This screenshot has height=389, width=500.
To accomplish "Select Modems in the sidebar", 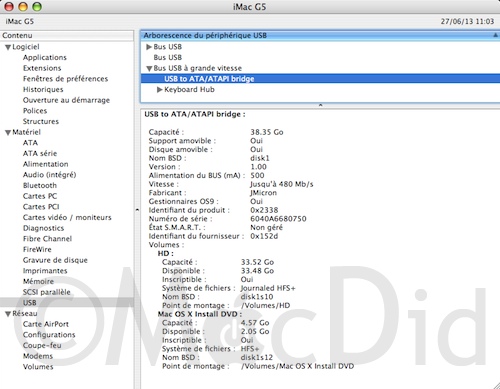I will click(38, 356).
